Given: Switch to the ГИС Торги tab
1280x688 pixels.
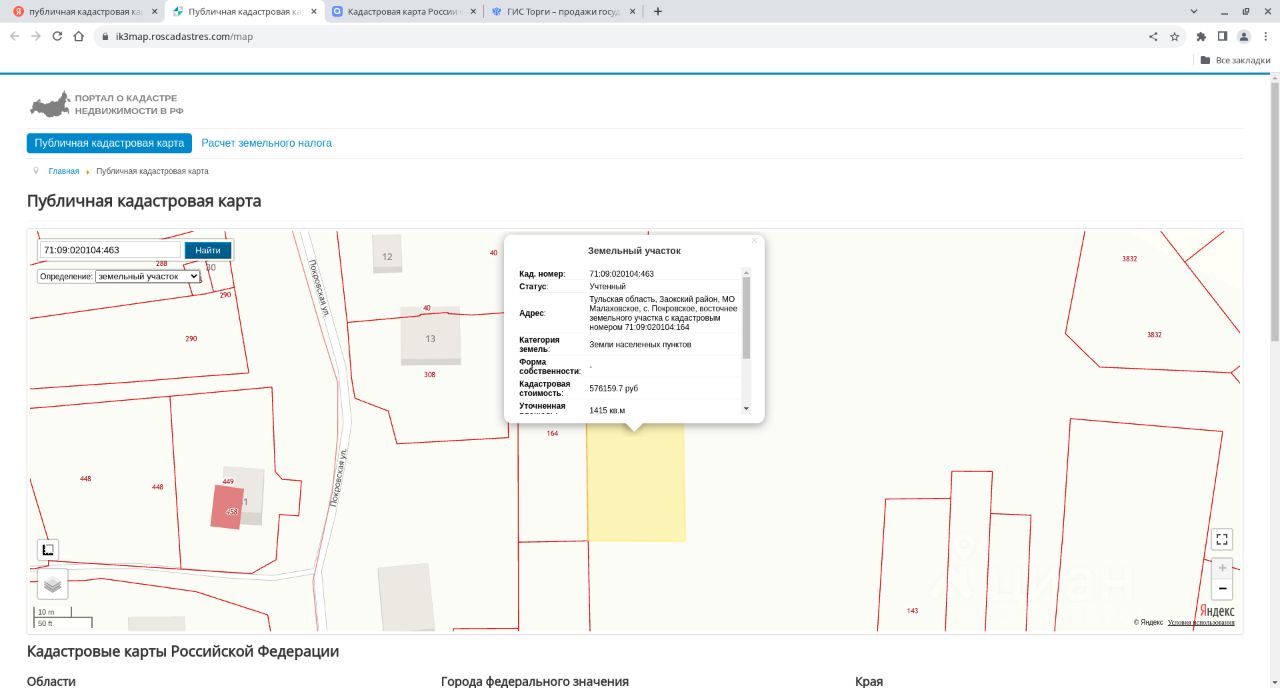Looking at the screenshot, I should click(x=564, y=12).
